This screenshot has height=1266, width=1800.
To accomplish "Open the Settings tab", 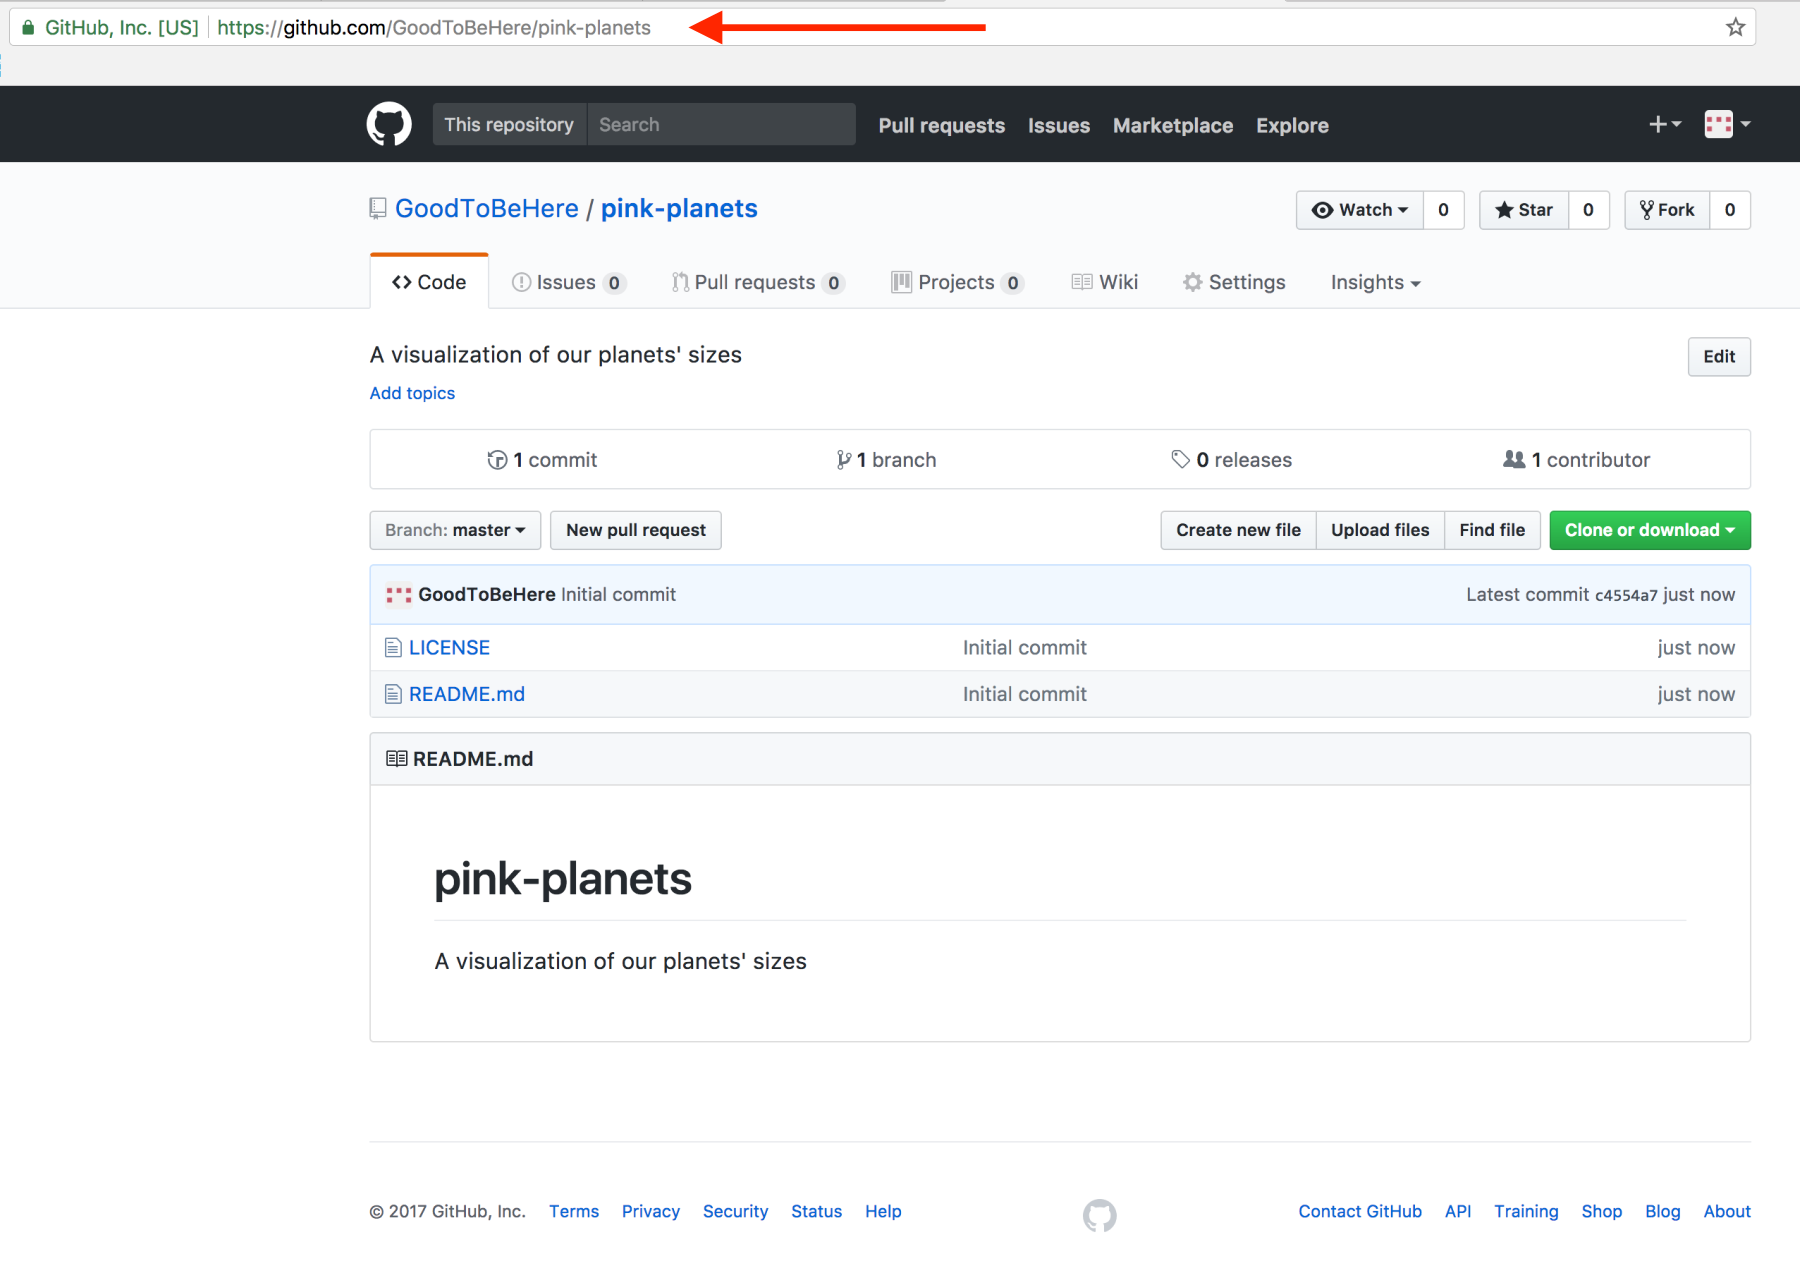I will [x=1234, y=283].
